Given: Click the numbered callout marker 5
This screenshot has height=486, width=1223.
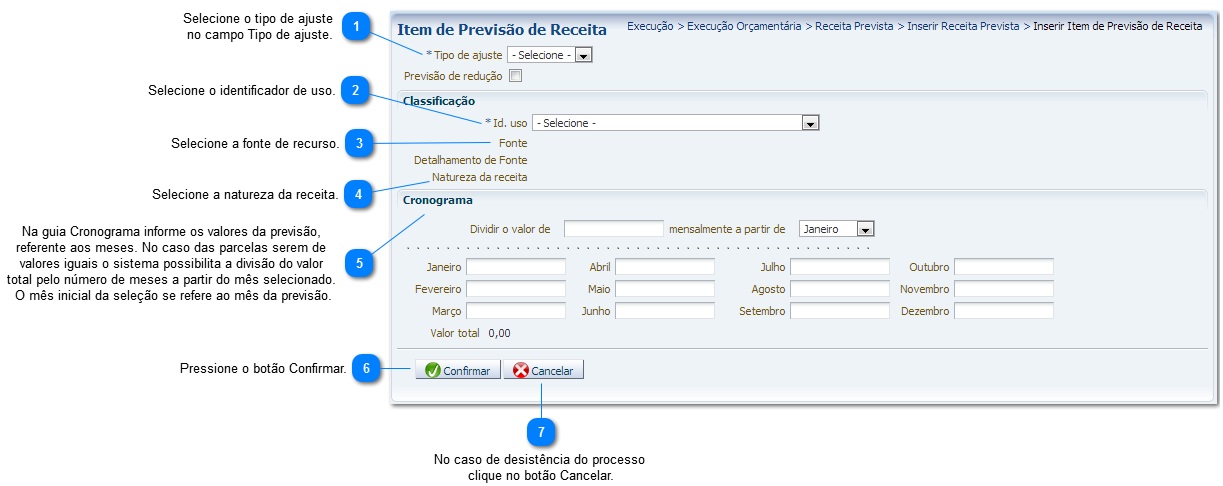Looking at the screenshot, I should pos(359,263).
